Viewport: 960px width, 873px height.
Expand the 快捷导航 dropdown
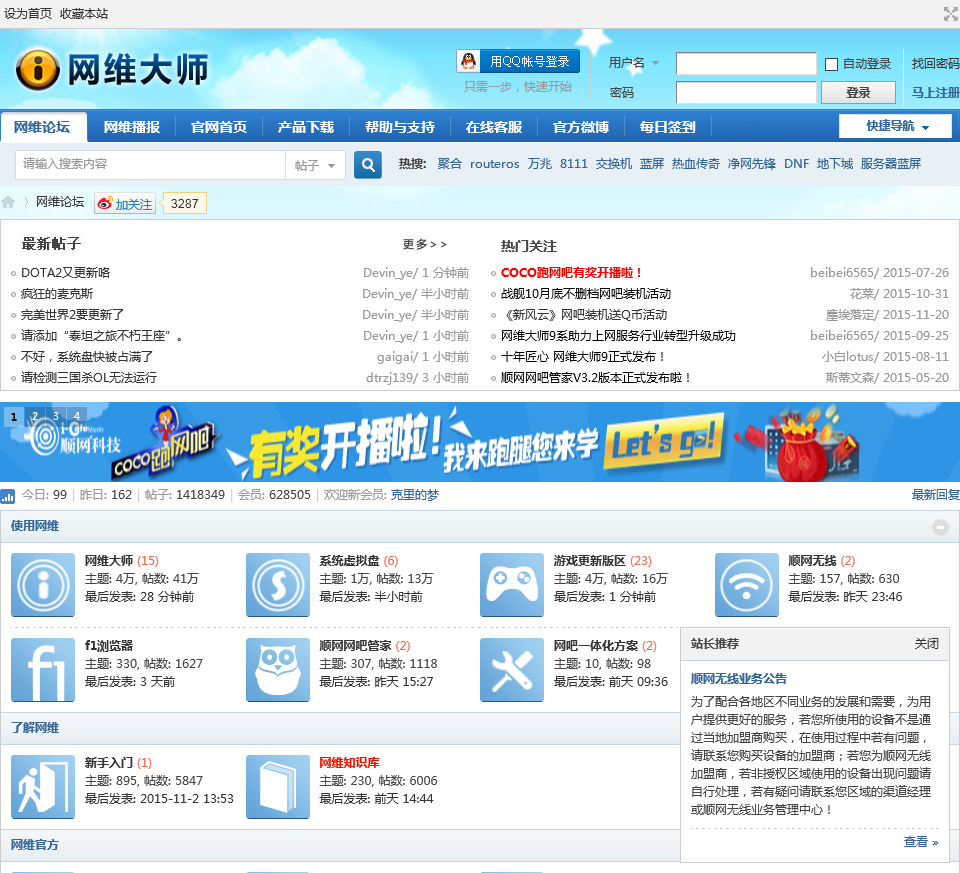tap(895, 126)
